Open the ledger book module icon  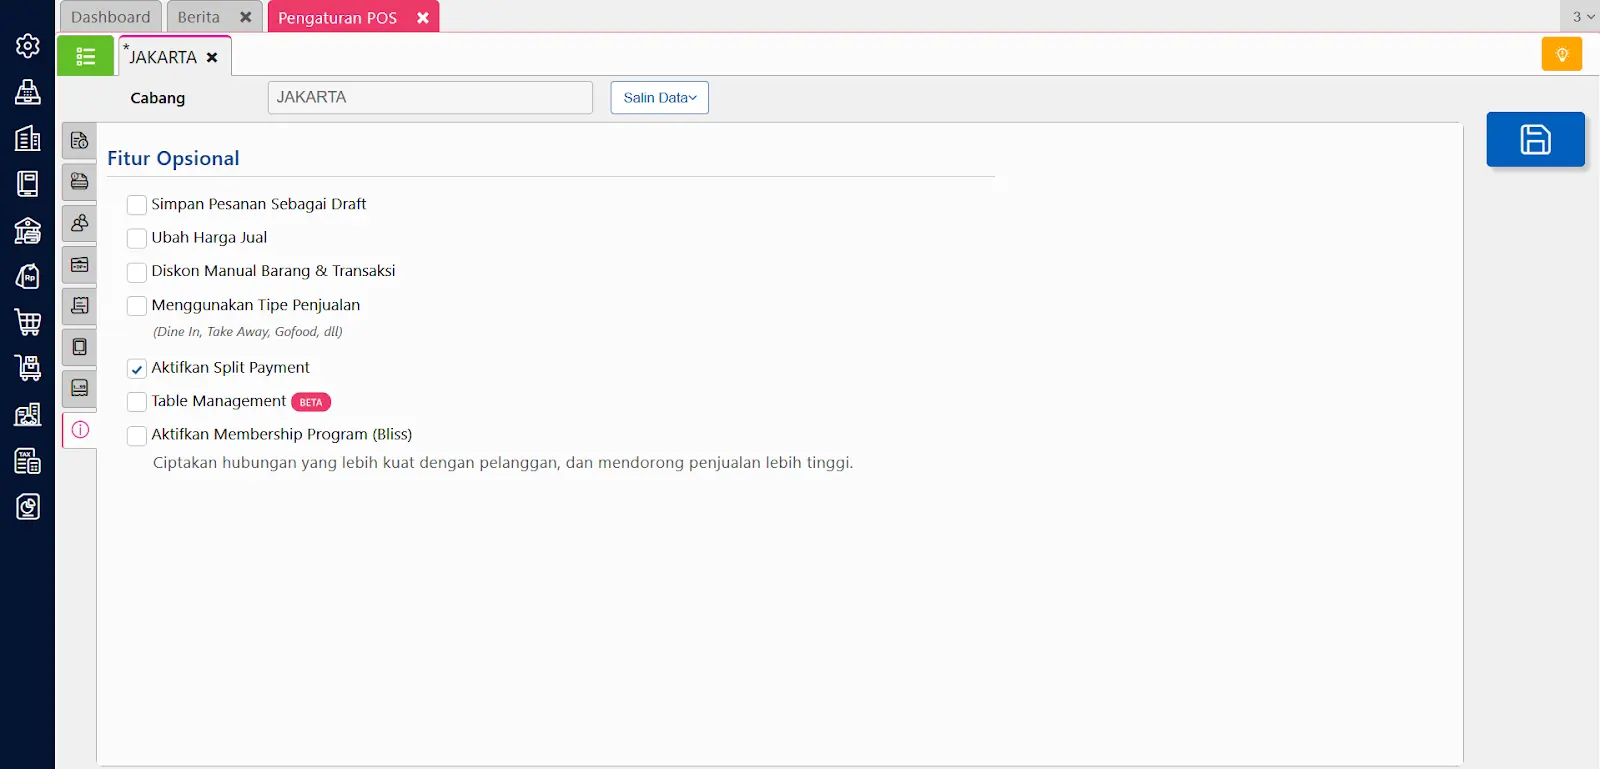tap(28, 184)
